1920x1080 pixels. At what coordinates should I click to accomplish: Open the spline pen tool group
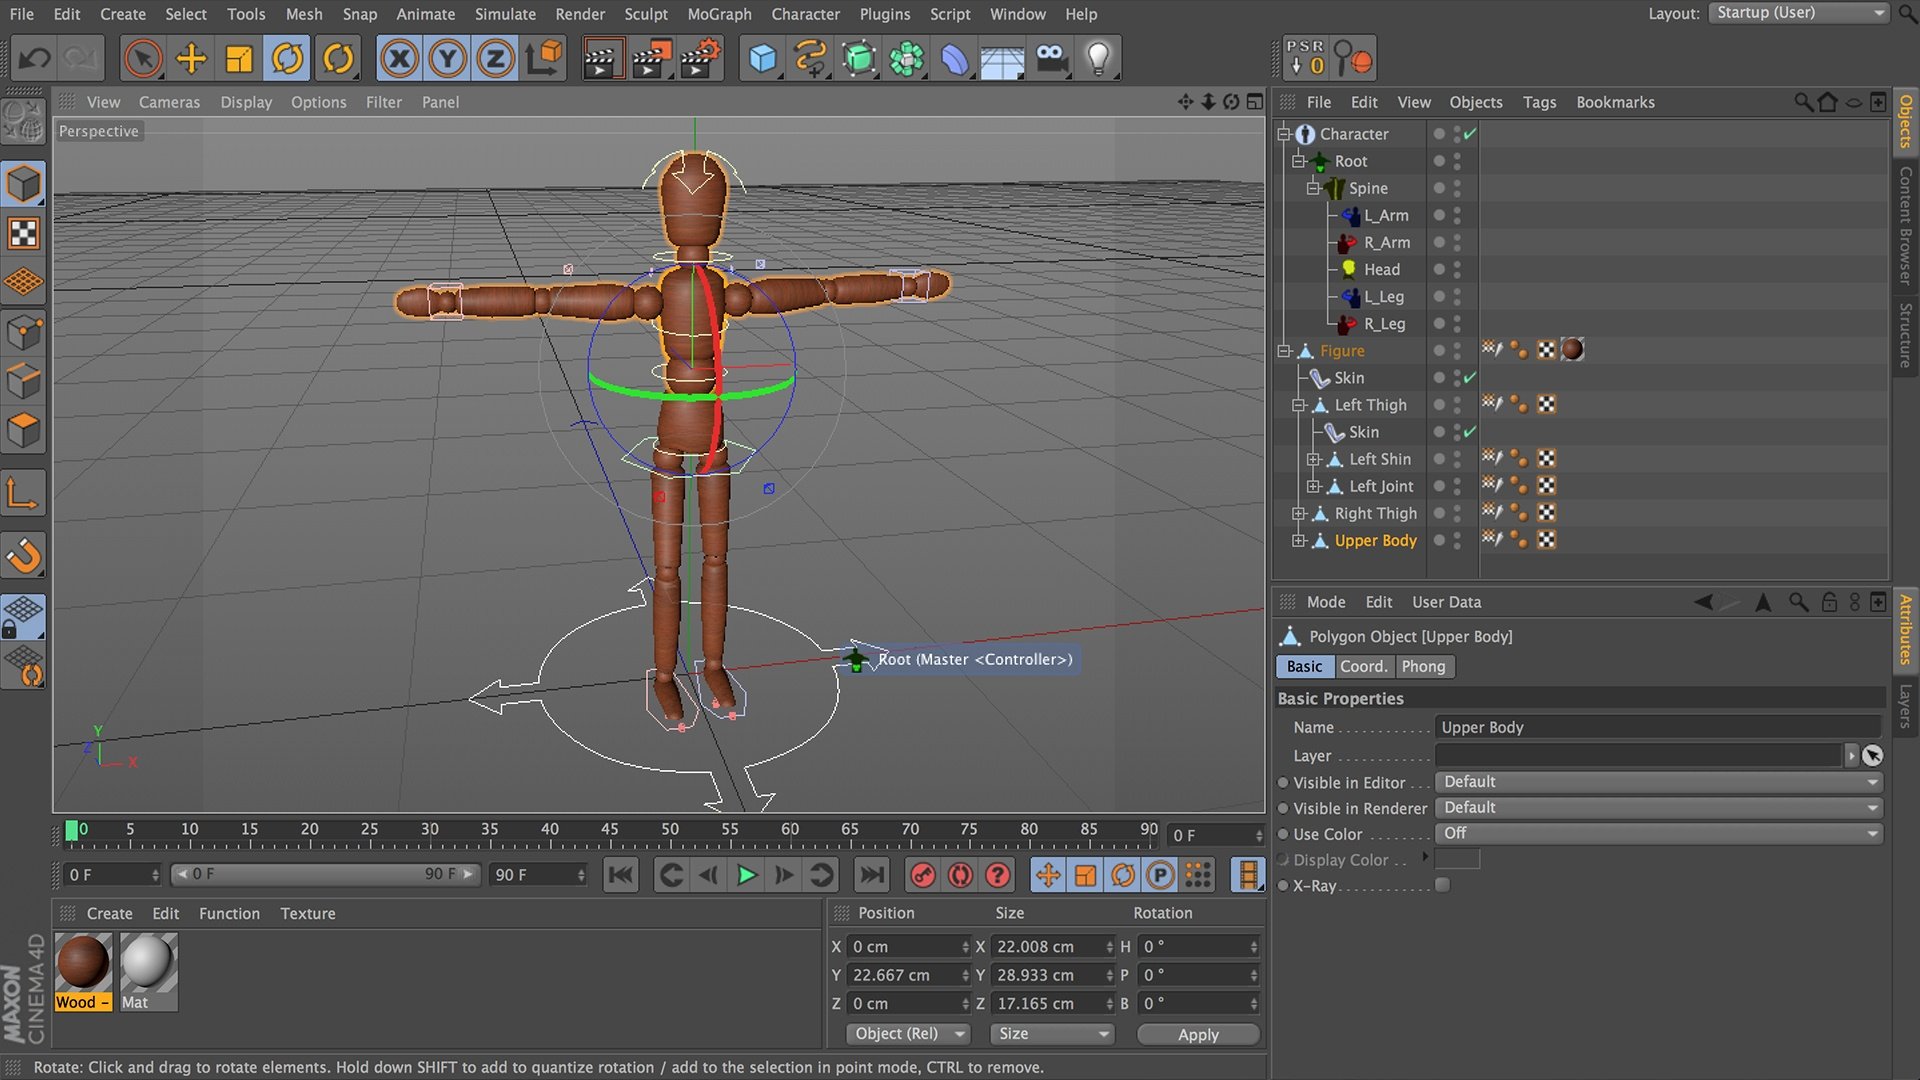click(810, 59)
